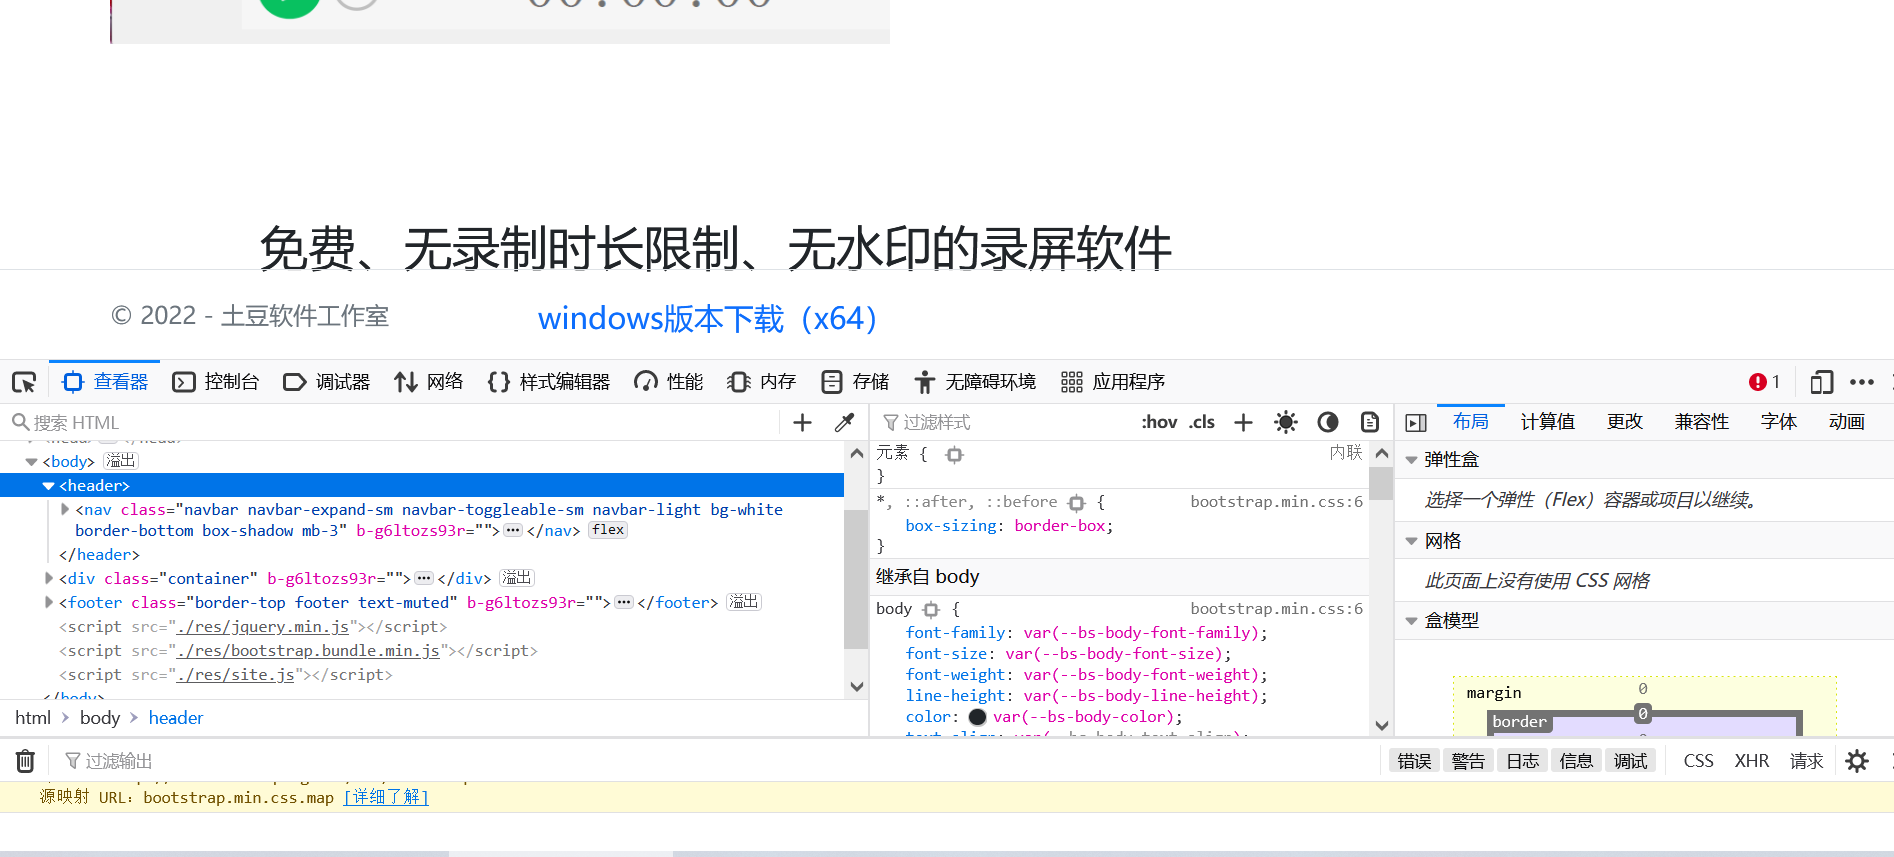The image size is (1894, 857).
Task: Click the 详细了解 link in console
Action: [x=386, y=797]
